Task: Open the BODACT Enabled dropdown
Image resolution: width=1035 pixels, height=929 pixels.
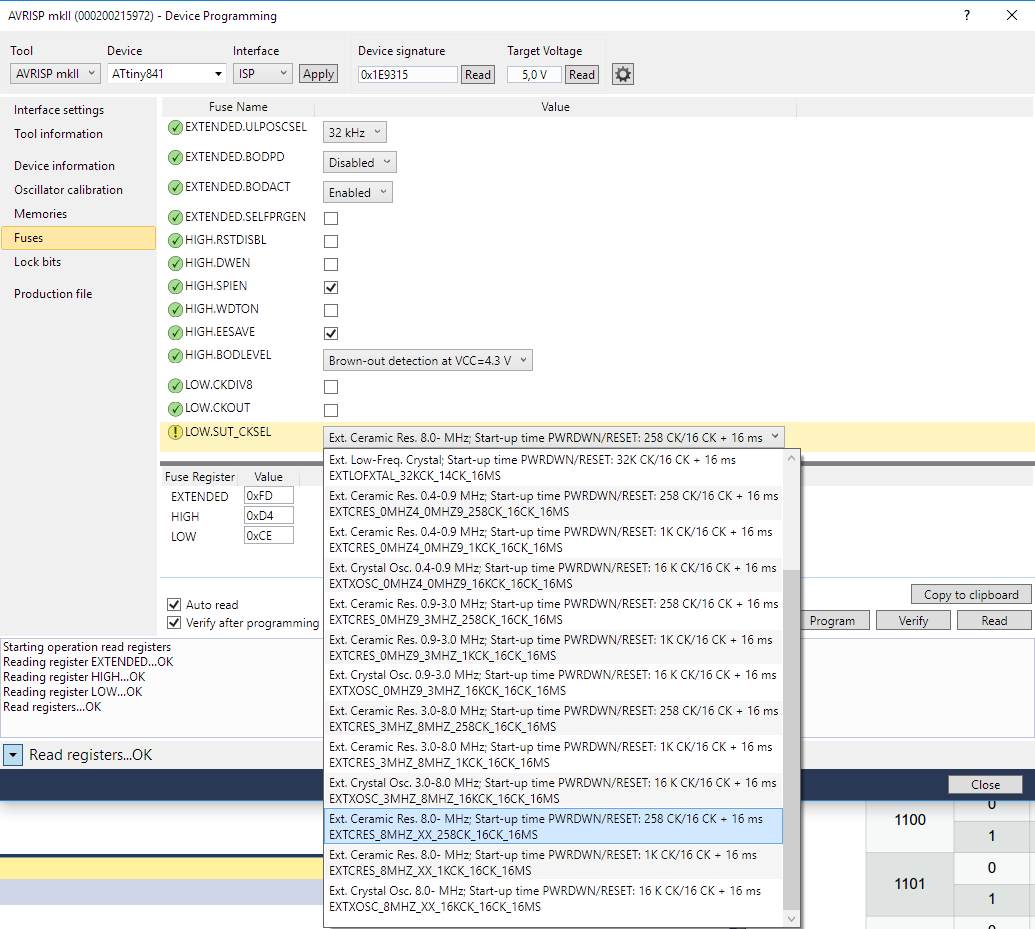Action: click(358, 192)
